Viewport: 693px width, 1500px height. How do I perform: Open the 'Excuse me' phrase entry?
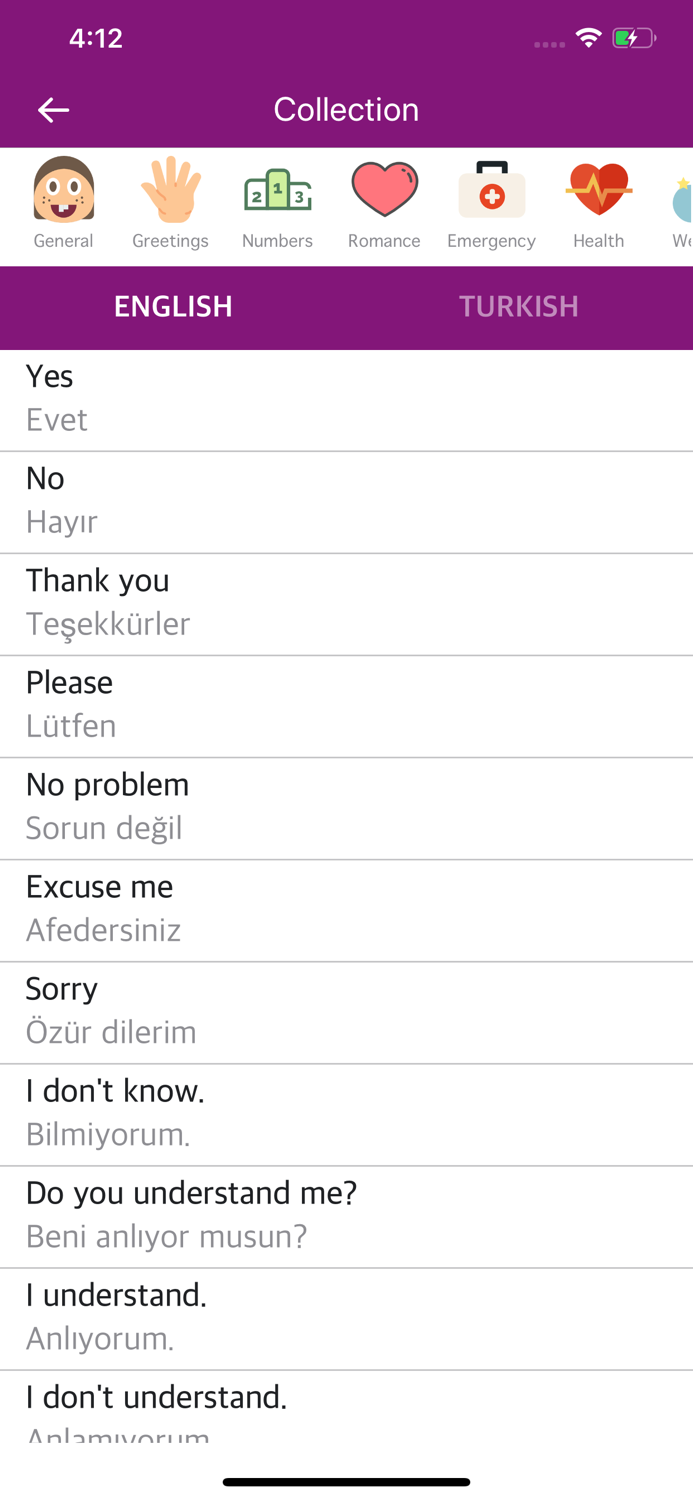(346, 908)
